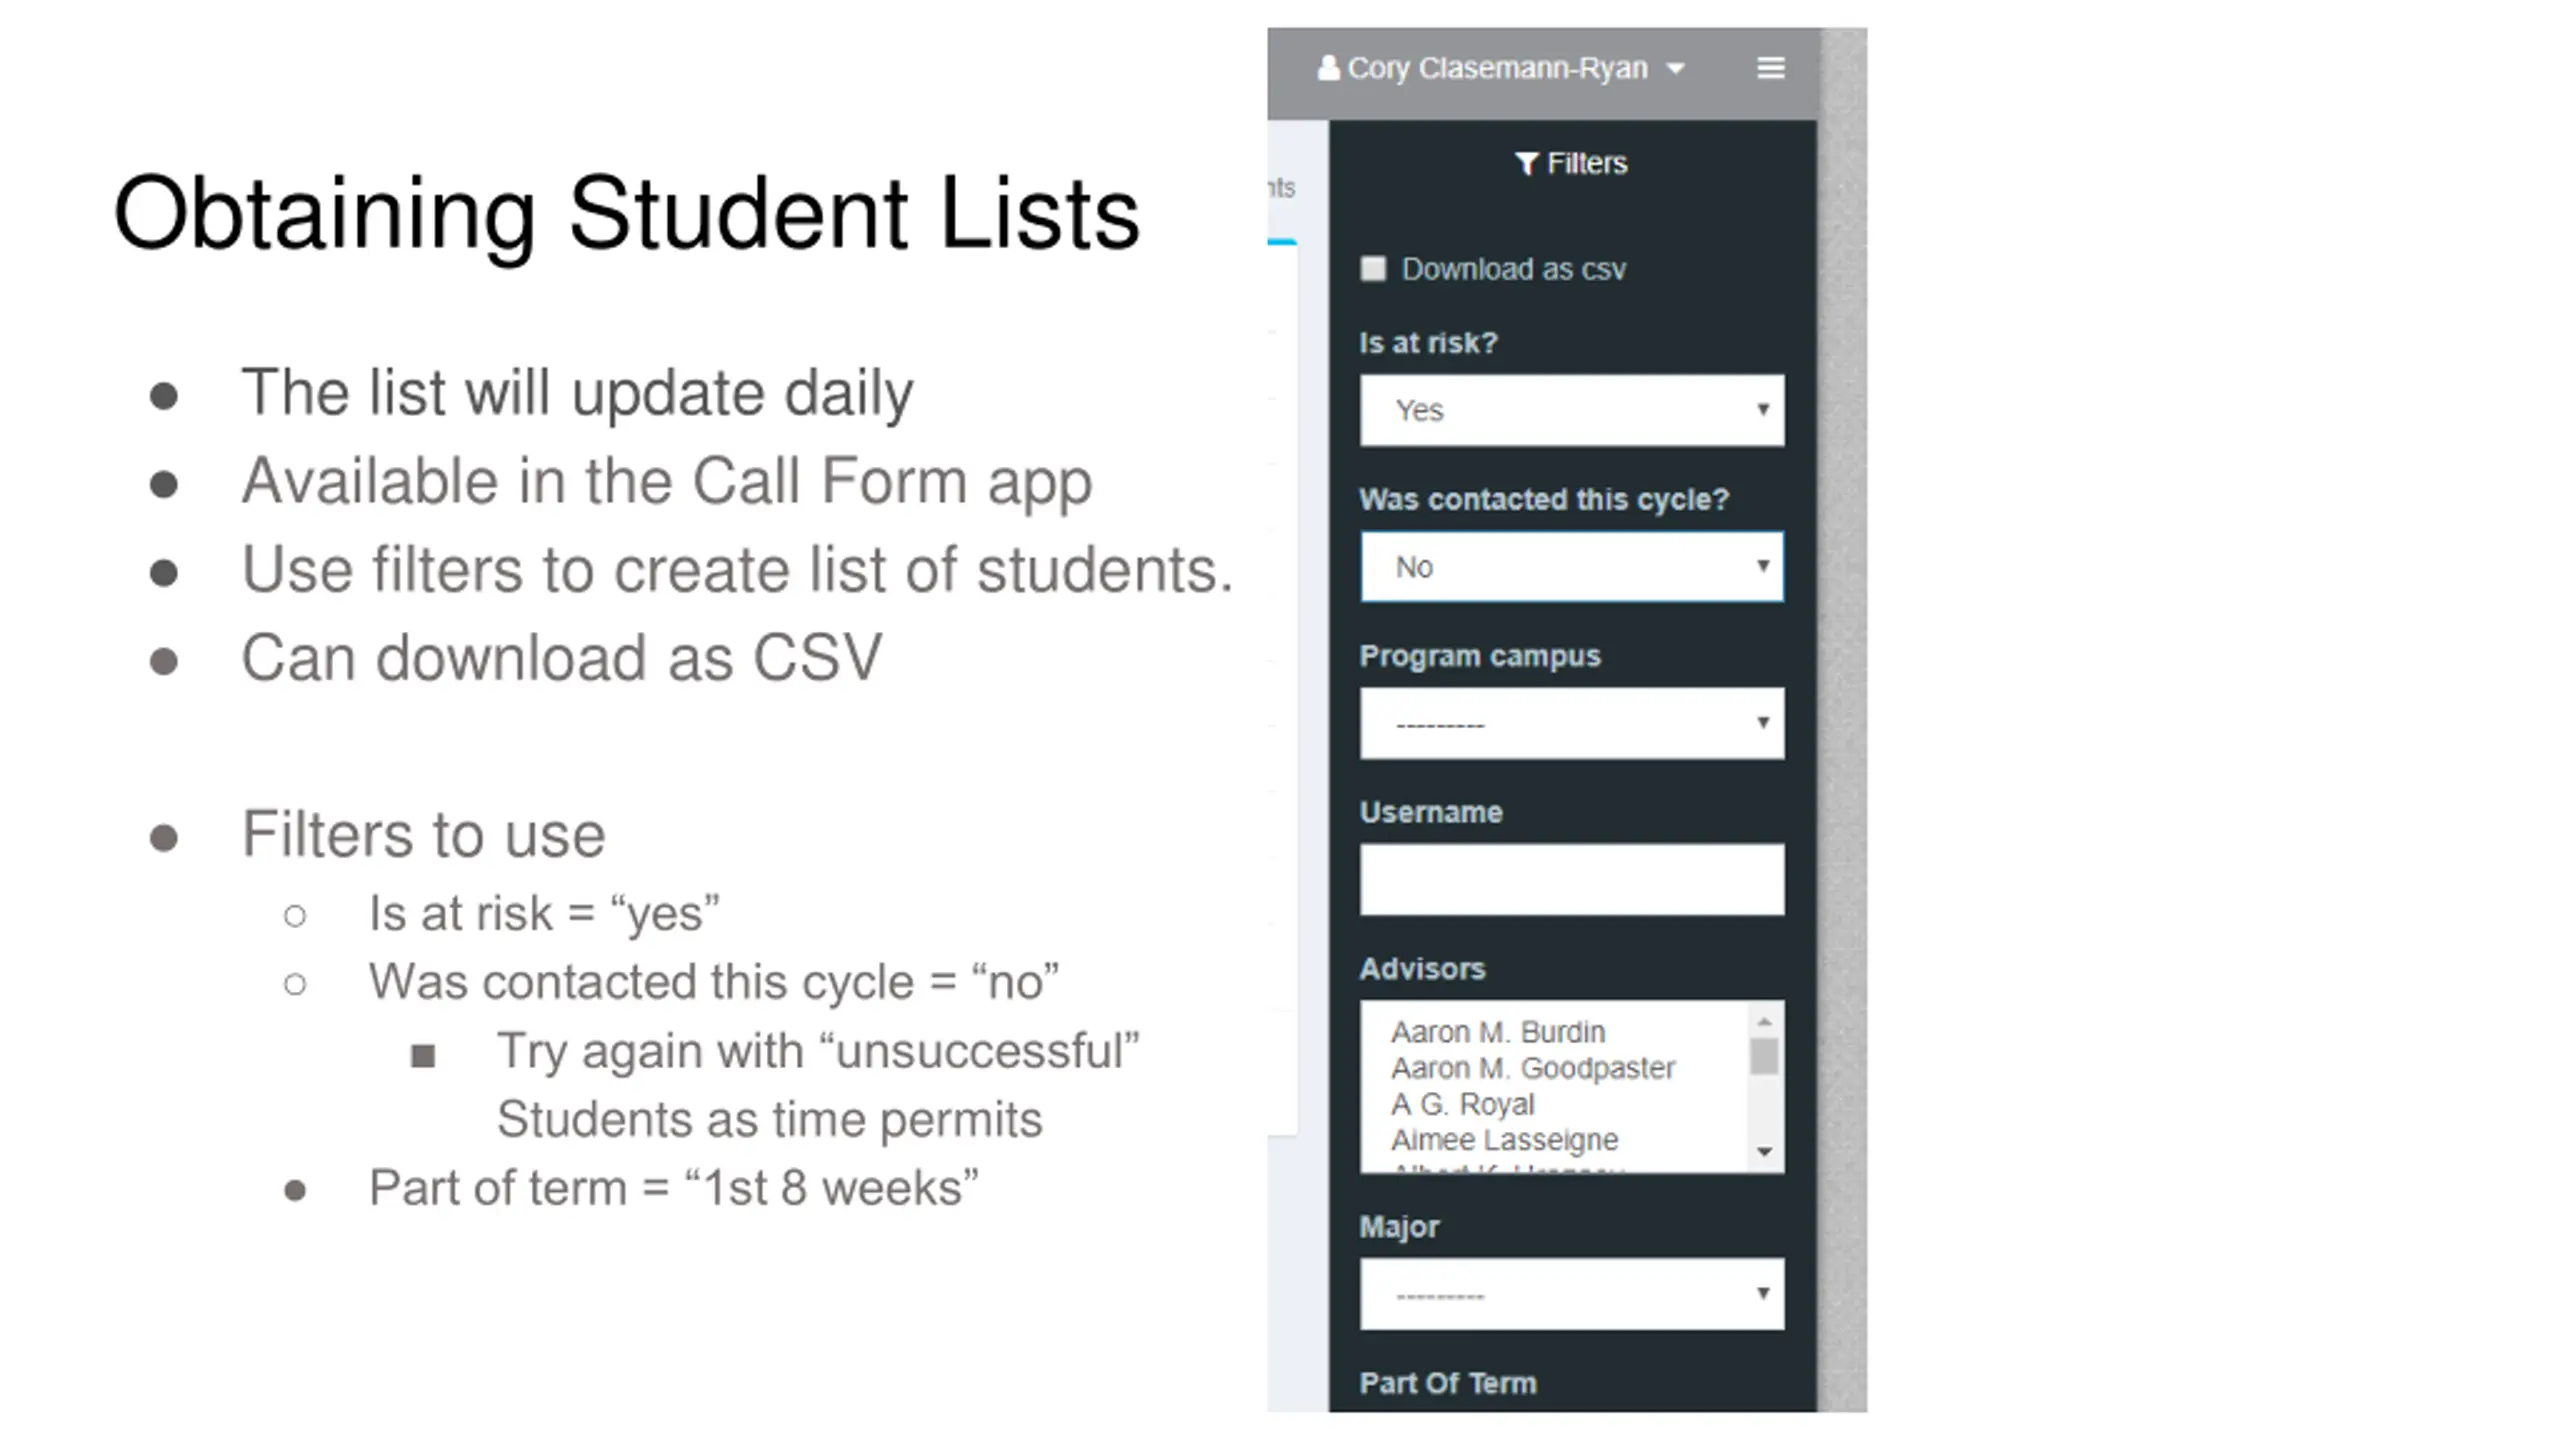Select Aimee Lasseigne in Advisors list
Screen dimensions: 2560x1440
click(x=1504, y=1140)
